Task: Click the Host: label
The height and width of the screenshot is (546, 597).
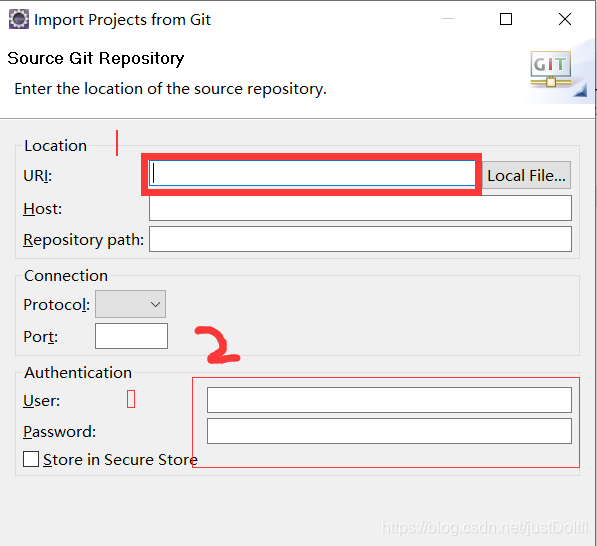Action: coord(42,209)
